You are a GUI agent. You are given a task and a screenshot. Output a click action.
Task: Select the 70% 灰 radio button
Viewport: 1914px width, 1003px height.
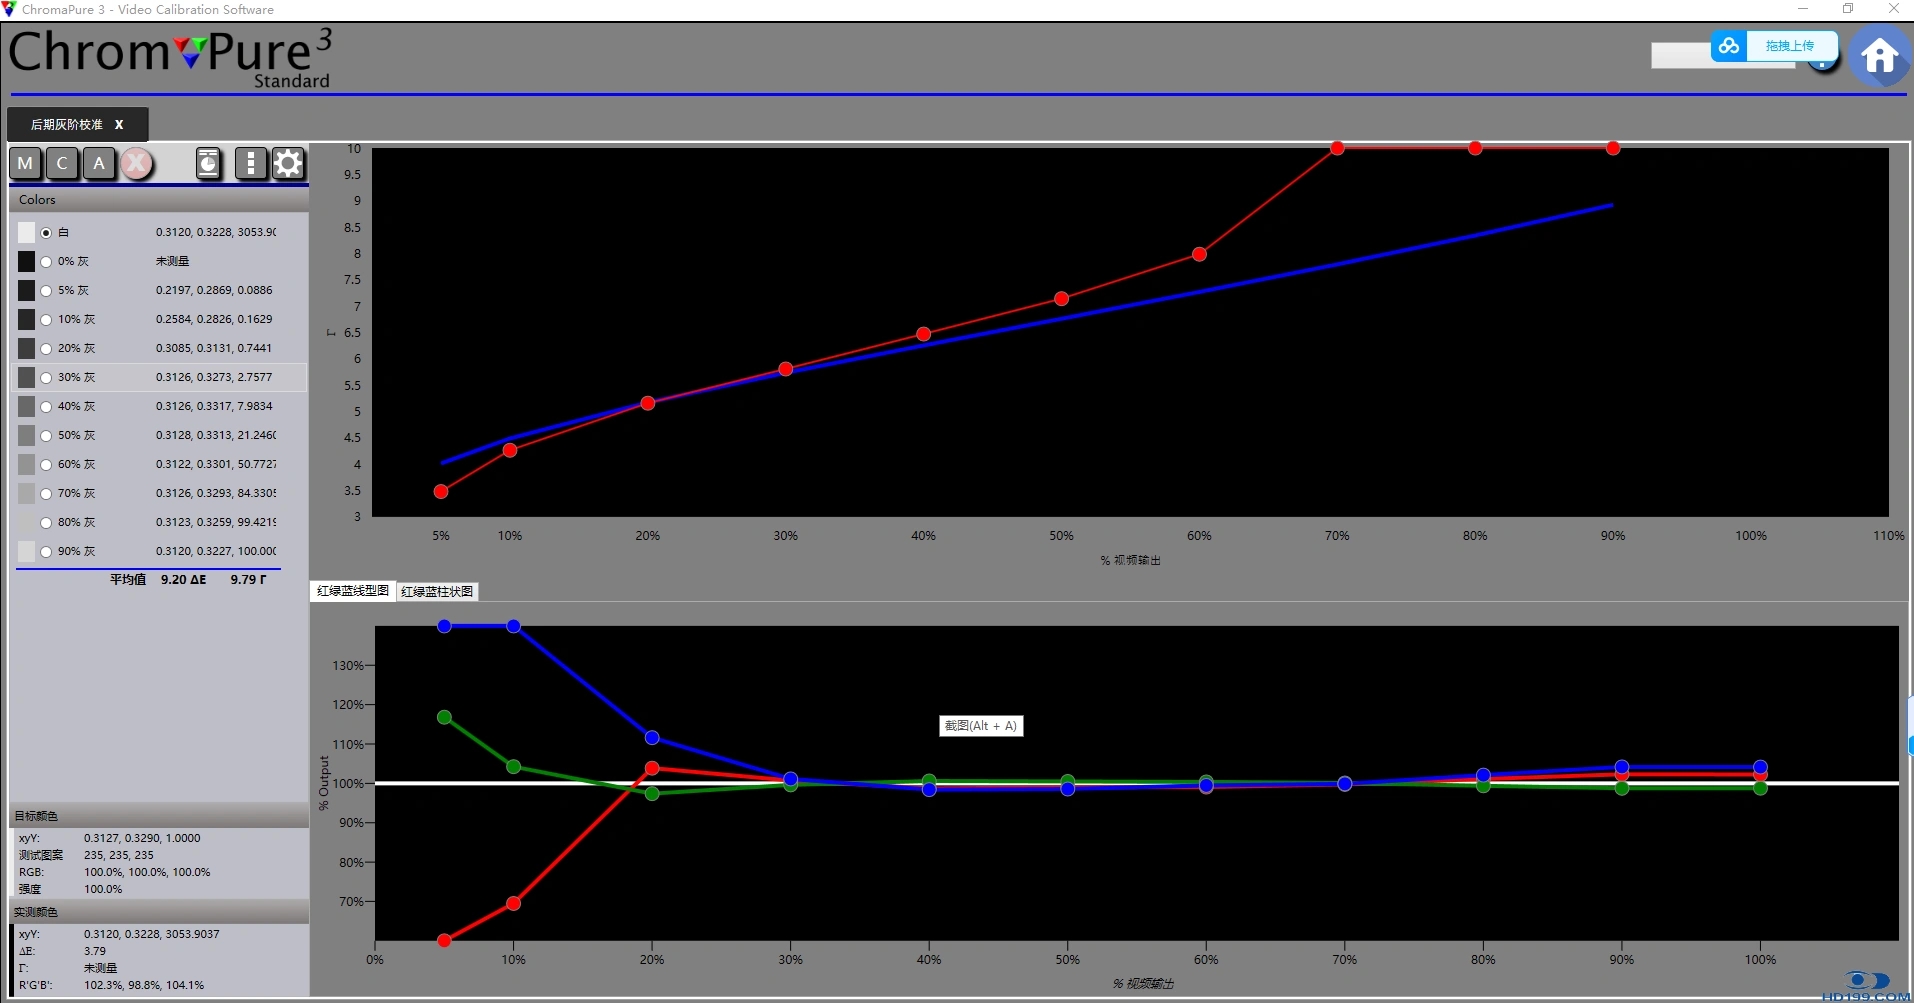(x=46, y=494)
